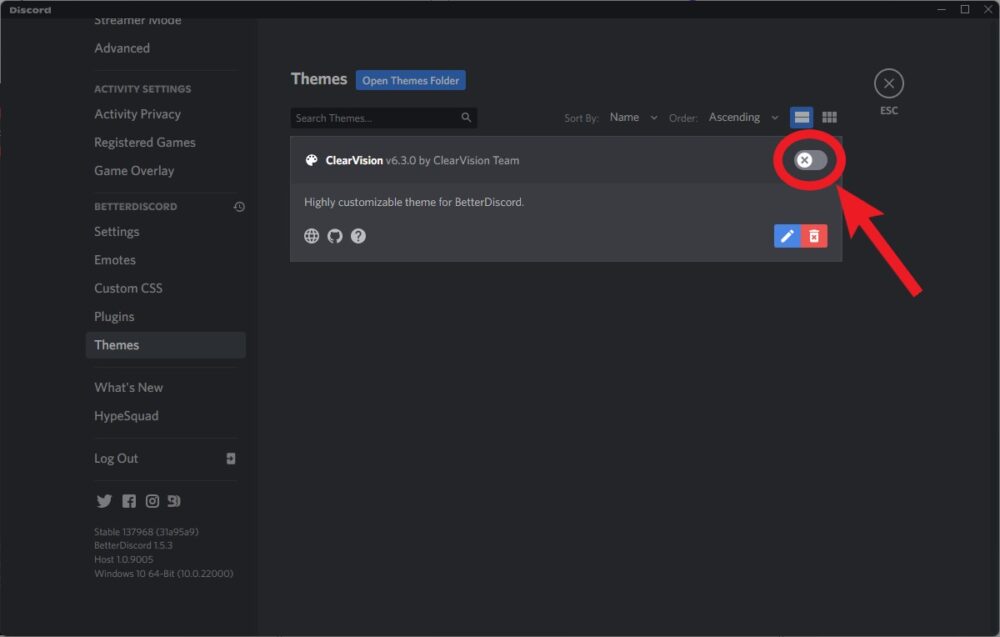Image resolution: width=1000 pixels, height=637 pixels.
Task: Switch themes to list view
Action: point(801,117)
